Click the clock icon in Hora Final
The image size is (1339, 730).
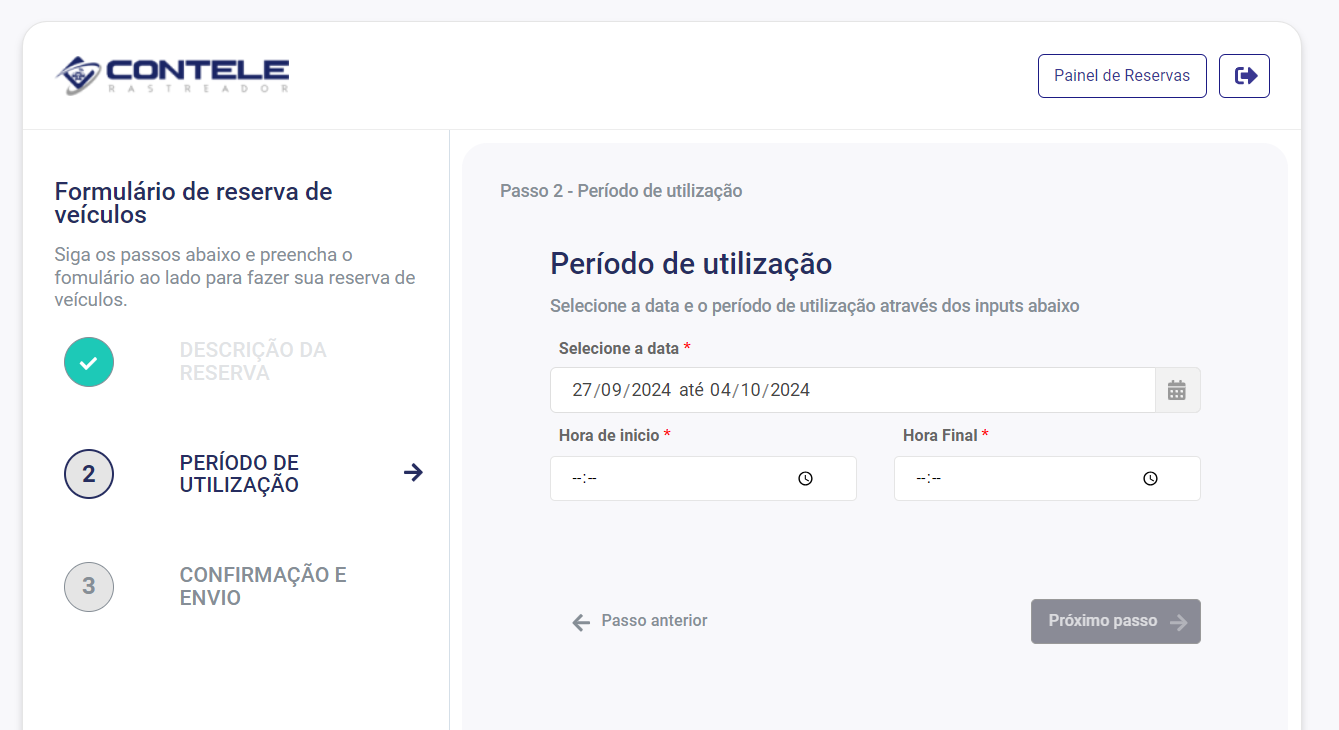tap(1150, 478)
